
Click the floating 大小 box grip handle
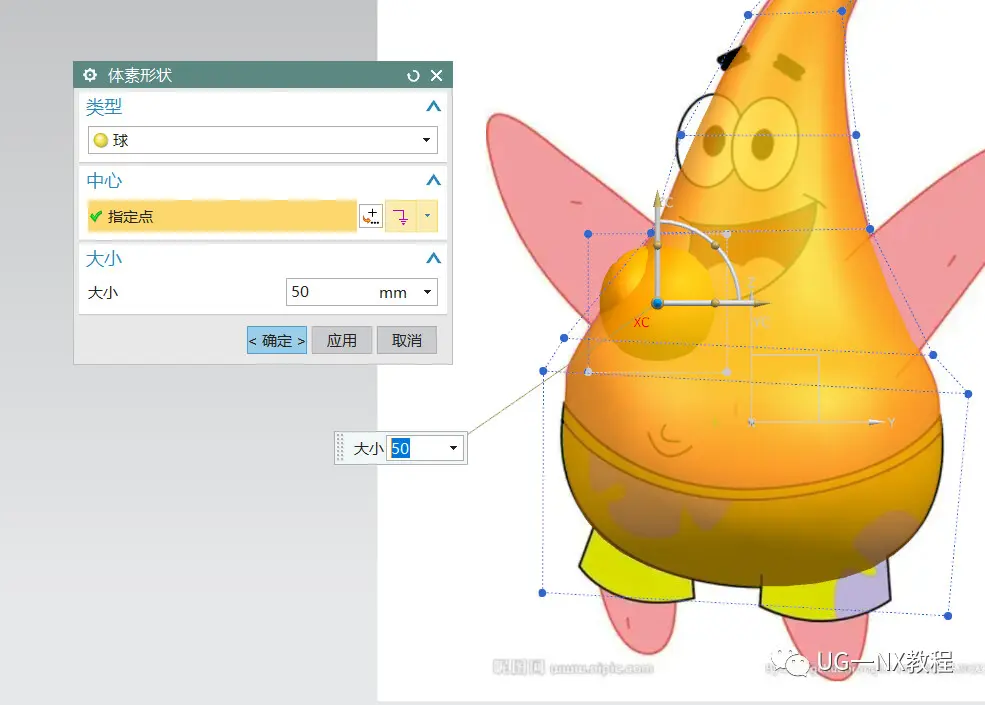pos(340,448)
